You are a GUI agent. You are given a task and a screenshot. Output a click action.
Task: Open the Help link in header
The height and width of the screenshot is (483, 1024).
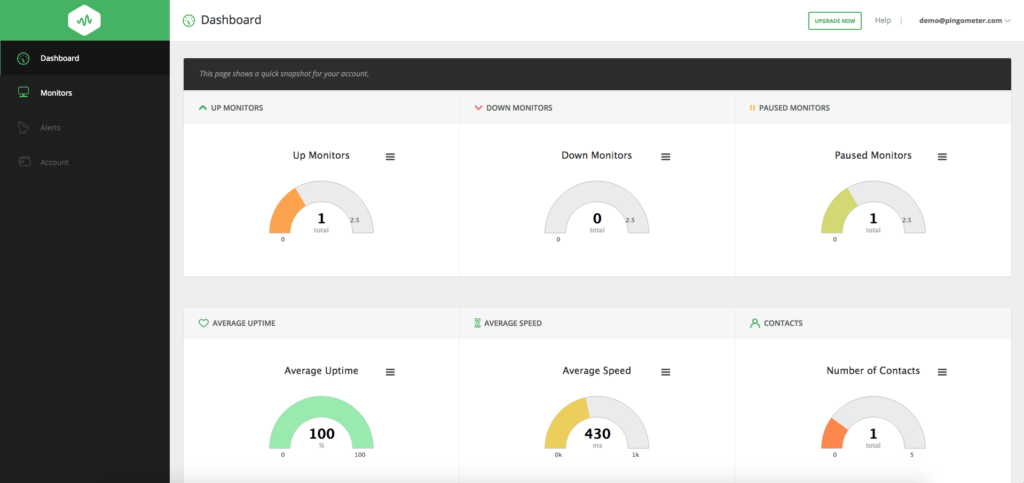coord(882,20)
